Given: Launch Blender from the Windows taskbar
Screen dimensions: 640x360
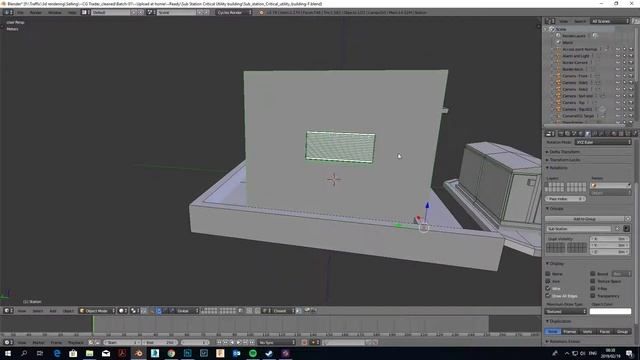Looking at the screenshot, I should (138, 353).
